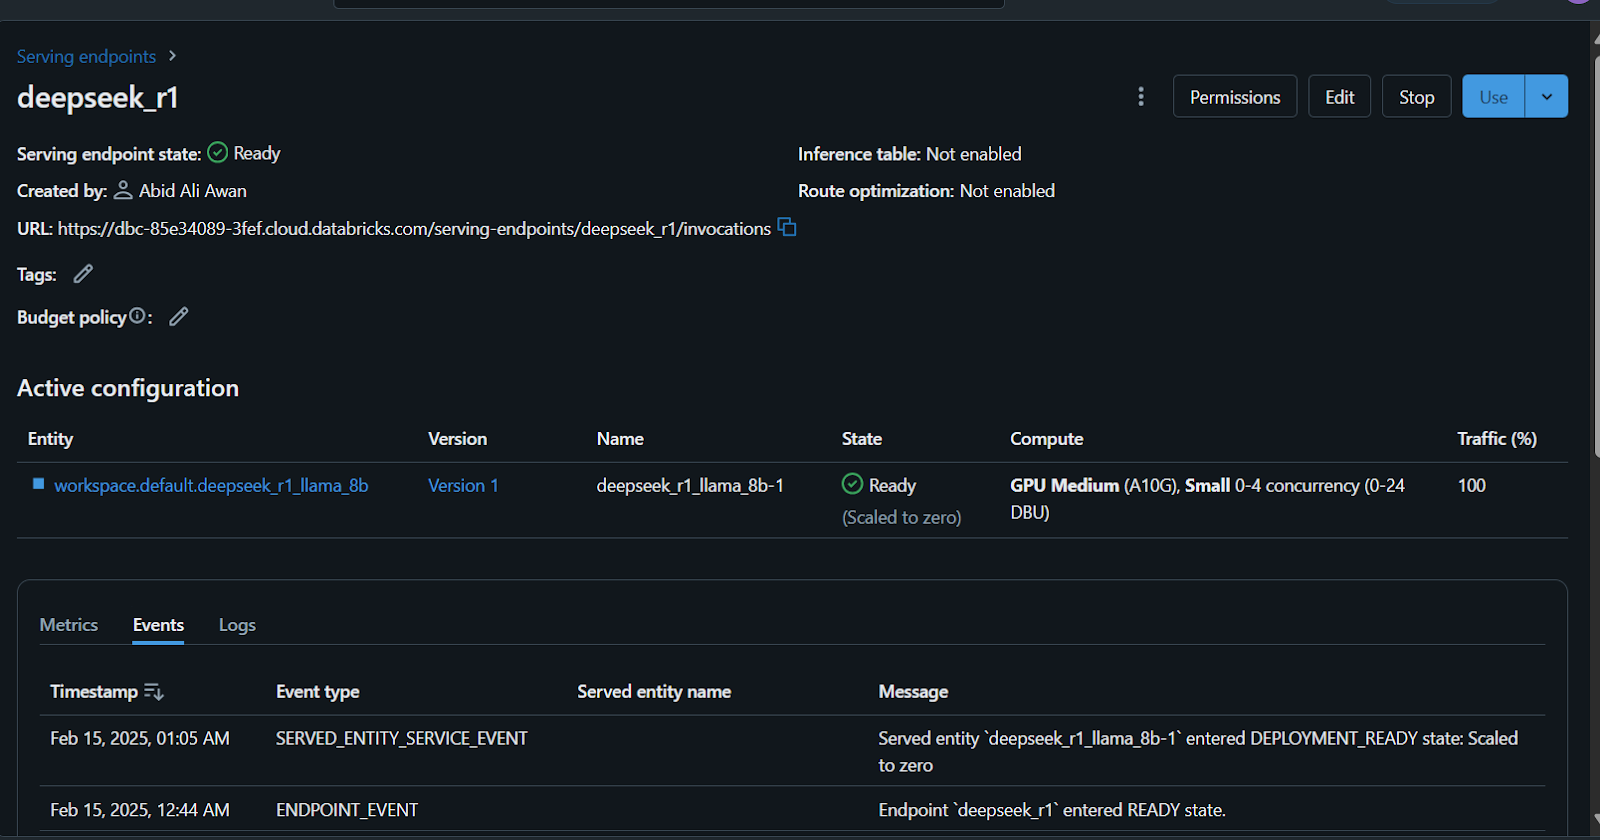Click the Timestamp column header
Viewport: 1600px width, 840px height.
coord(94,691)
